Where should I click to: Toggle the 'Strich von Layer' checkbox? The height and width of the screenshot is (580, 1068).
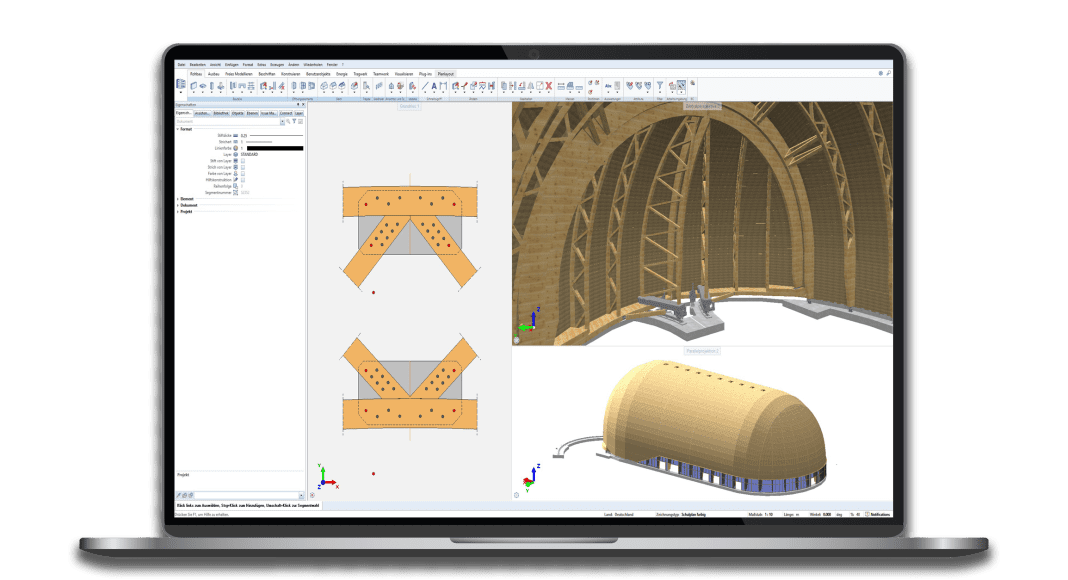tap(243, 167)
